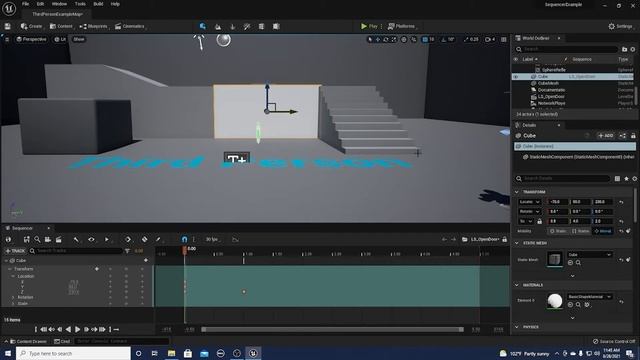Open the Perspective viewport menu
640x360 pixels.
click(x=31, y=39)
